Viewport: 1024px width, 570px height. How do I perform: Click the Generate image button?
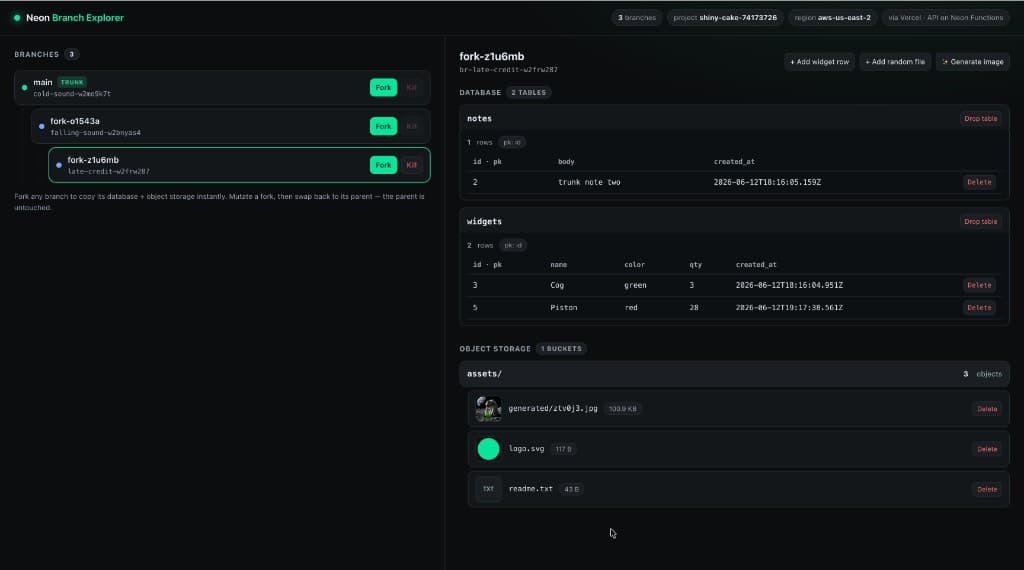[x=972, y=62]
